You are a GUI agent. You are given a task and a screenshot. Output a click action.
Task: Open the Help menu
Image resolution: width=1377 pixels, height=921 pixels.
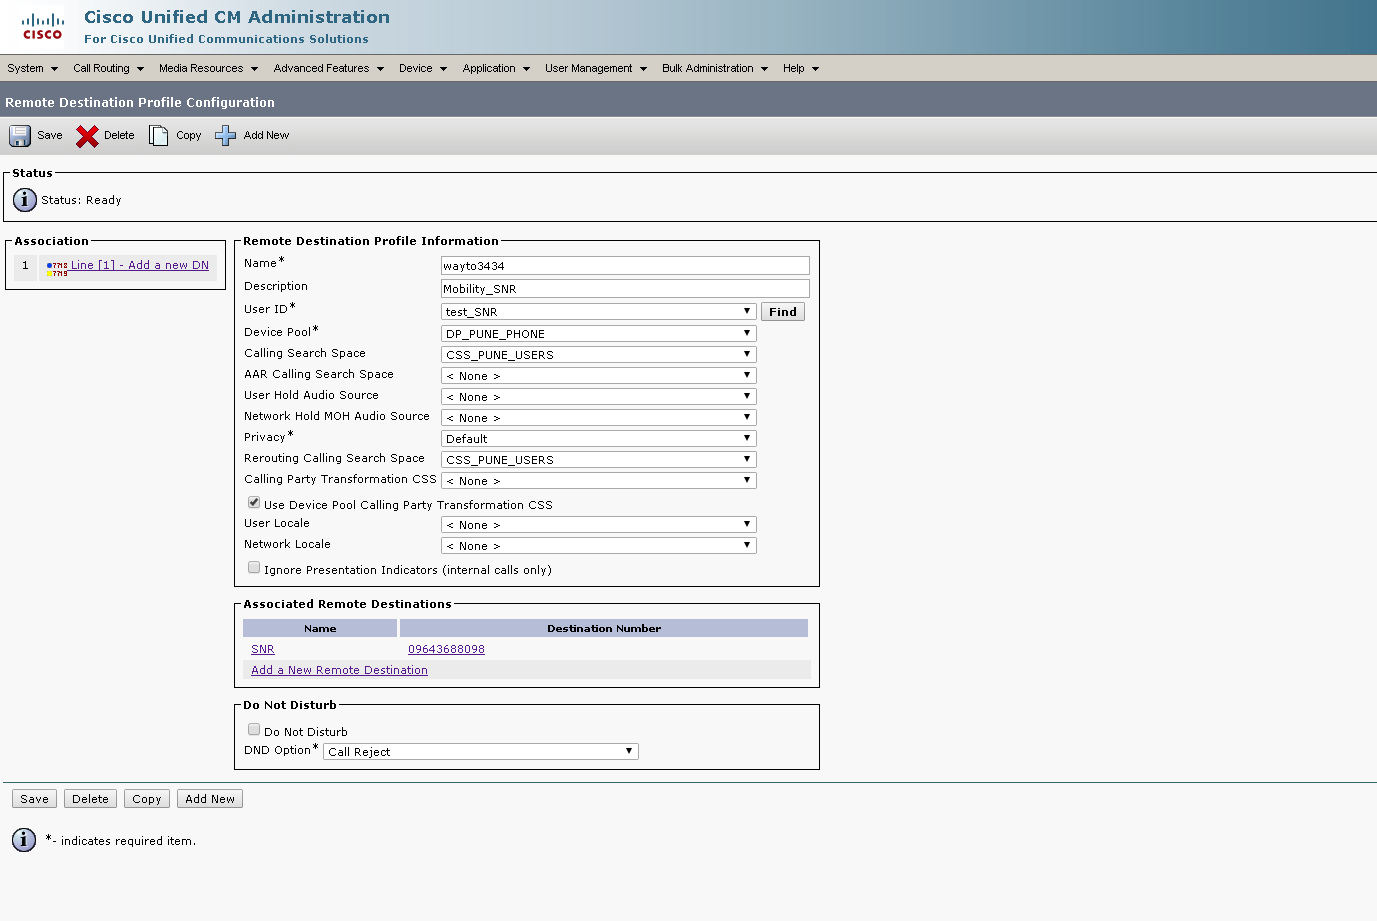click(x=801, y=69)
